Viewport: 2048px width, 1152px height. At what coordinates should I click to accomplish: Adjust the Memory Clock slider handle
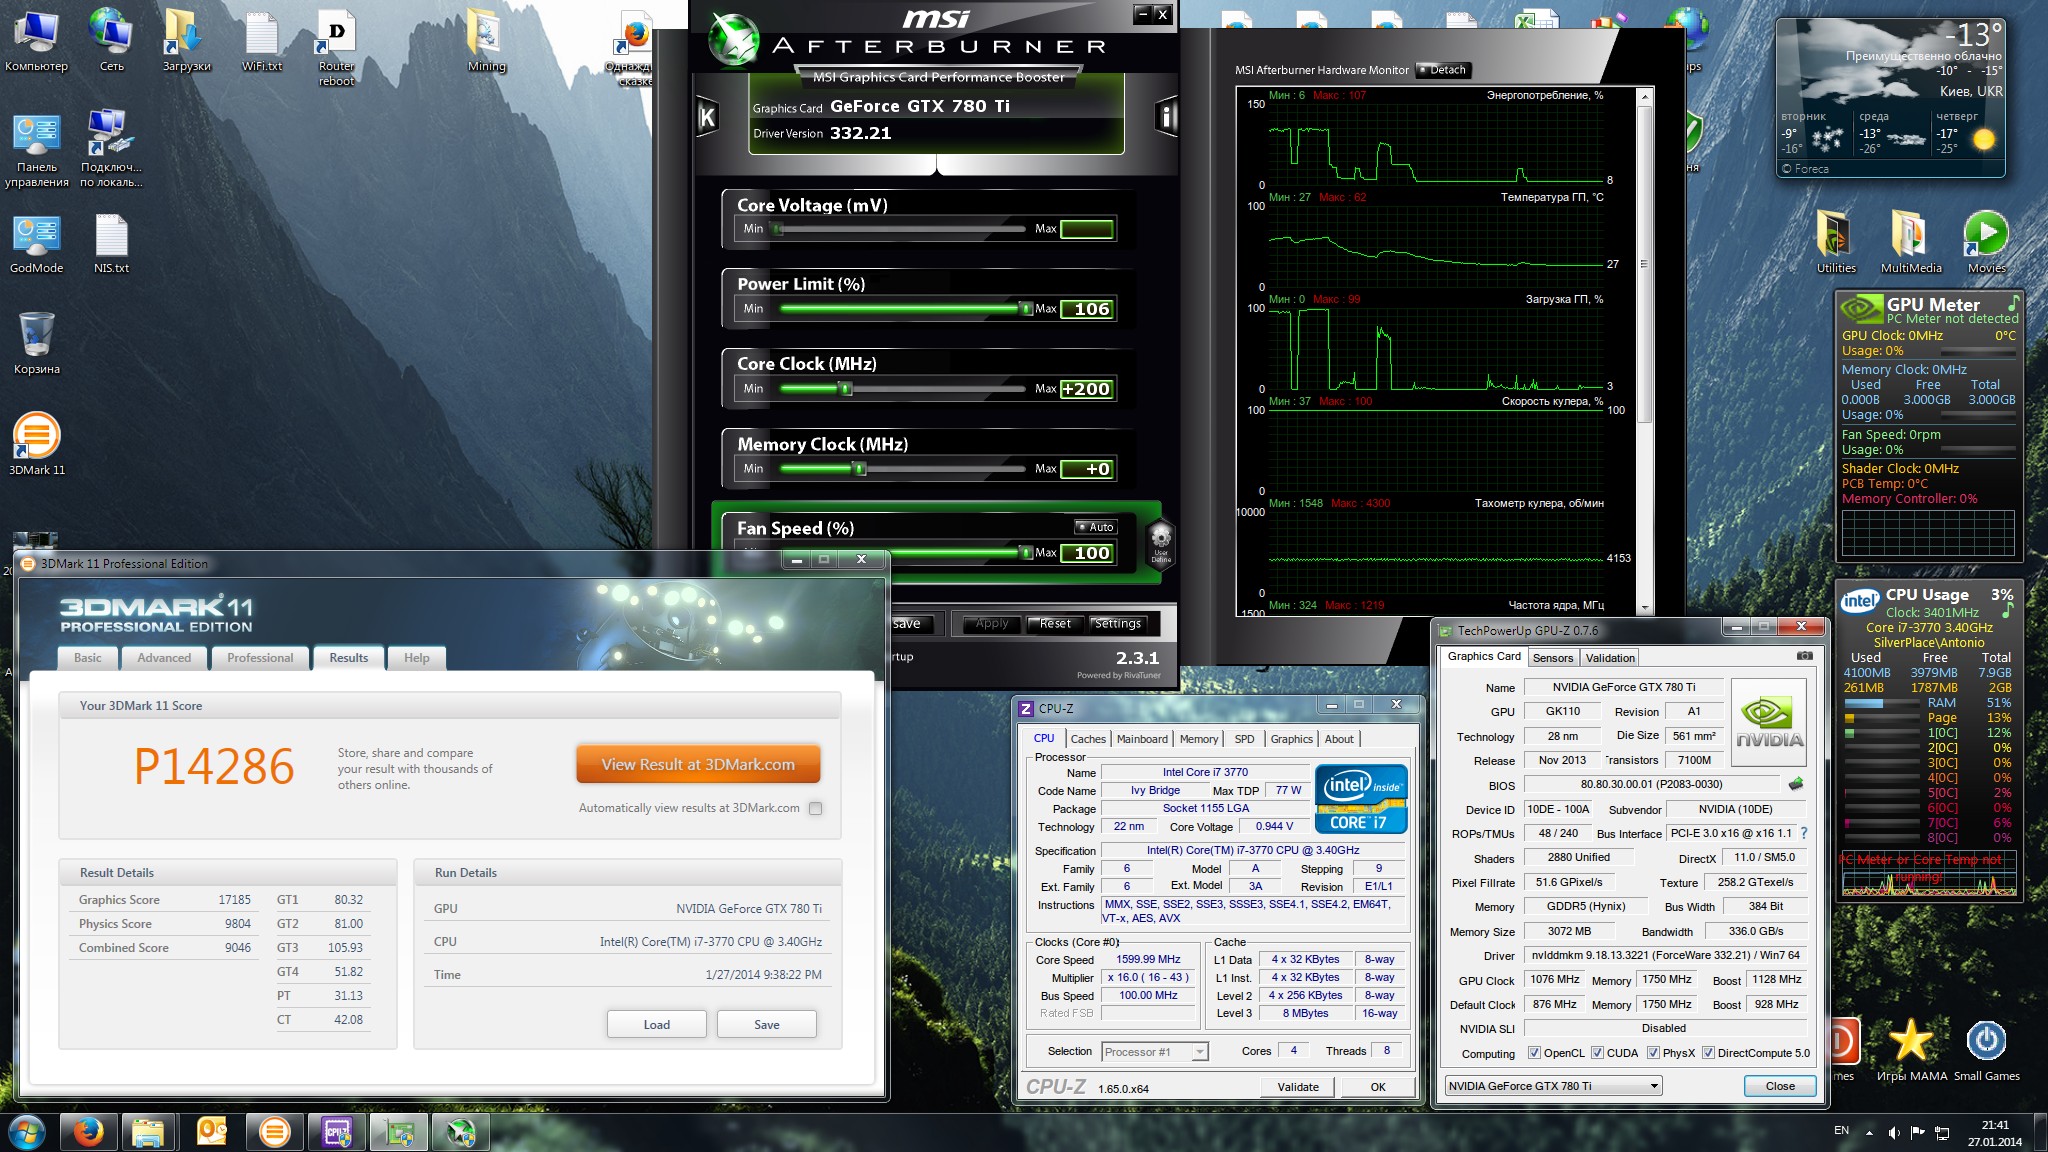pos(859,469)
